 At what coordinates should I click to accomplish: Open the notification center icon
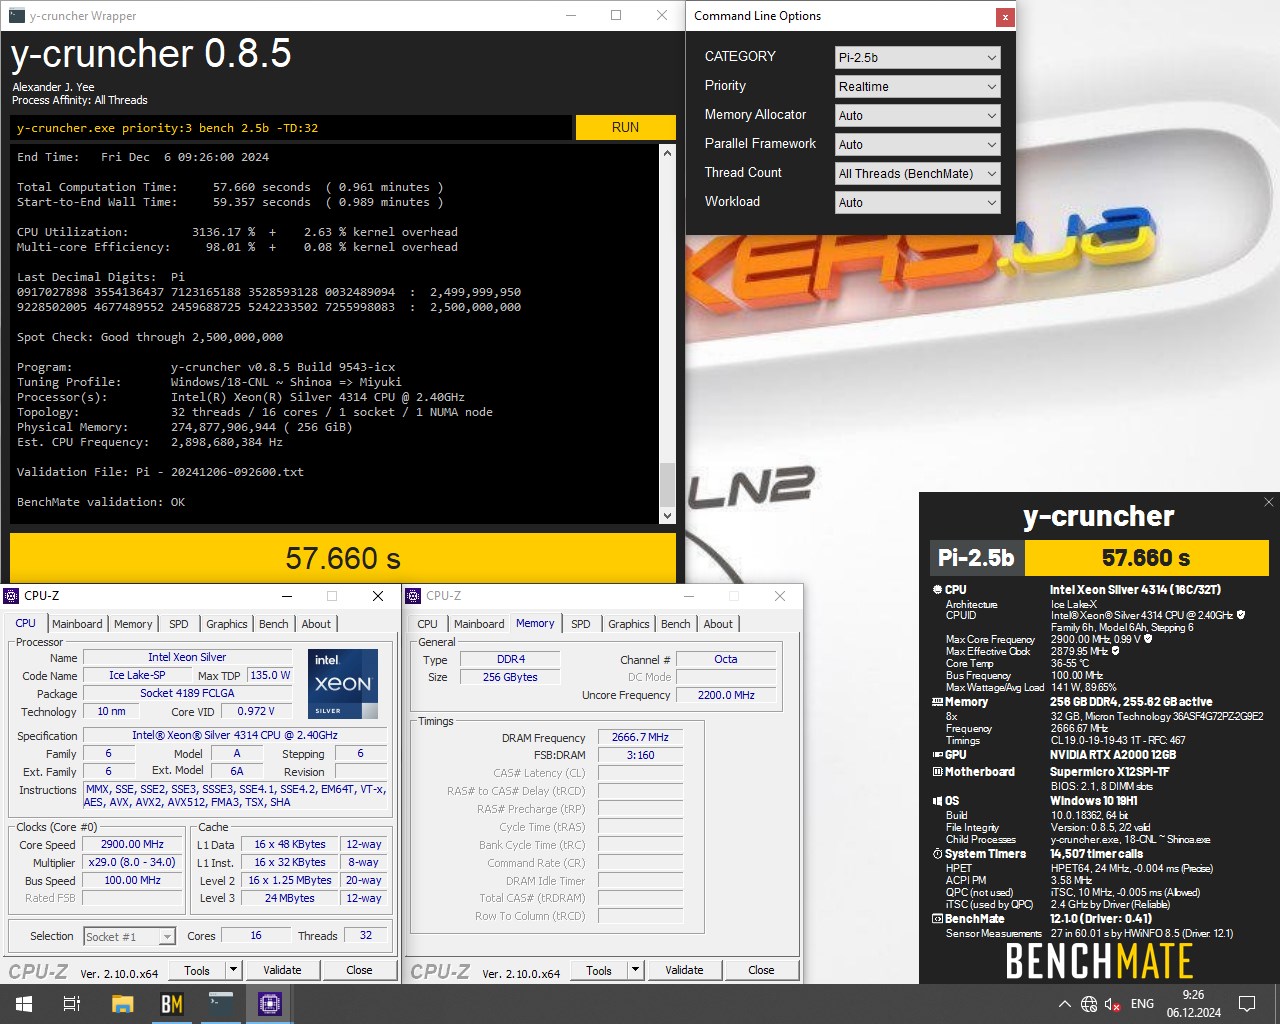(x=1247, y=1004)
